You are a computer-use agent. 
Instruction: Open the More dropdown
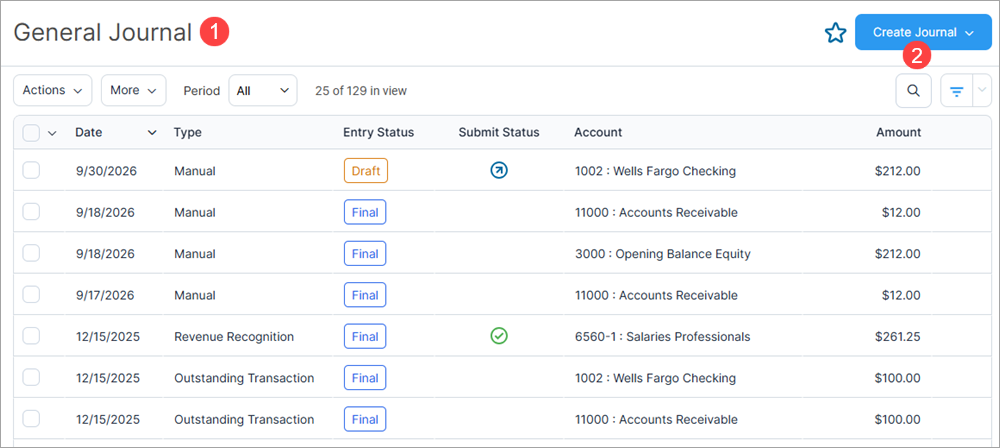pos(133,91)
